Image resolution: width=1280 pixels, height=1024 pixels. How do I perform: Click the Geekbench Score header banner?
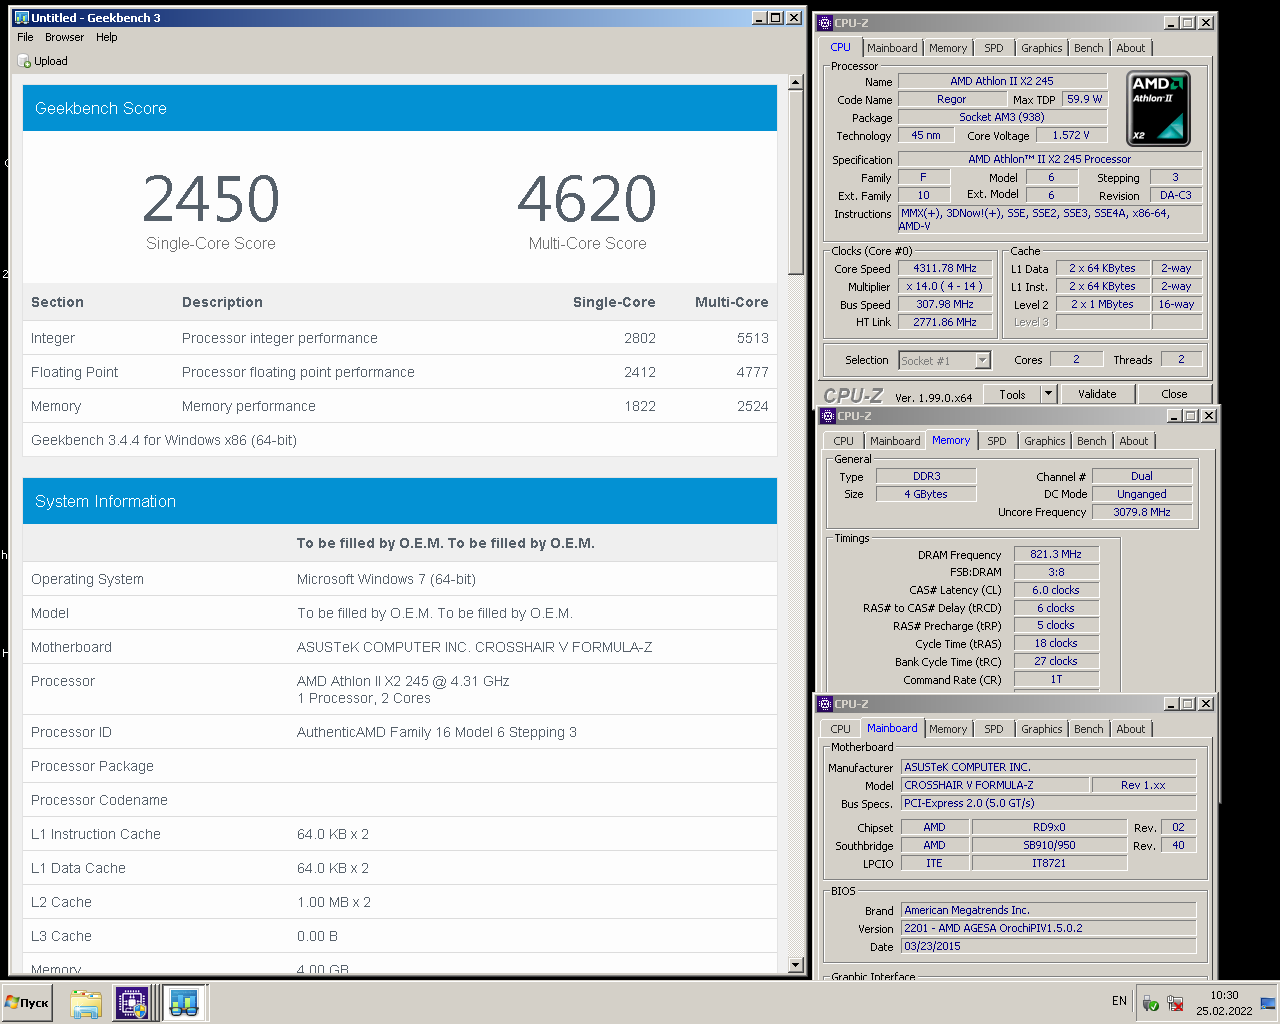pos(400,108)
